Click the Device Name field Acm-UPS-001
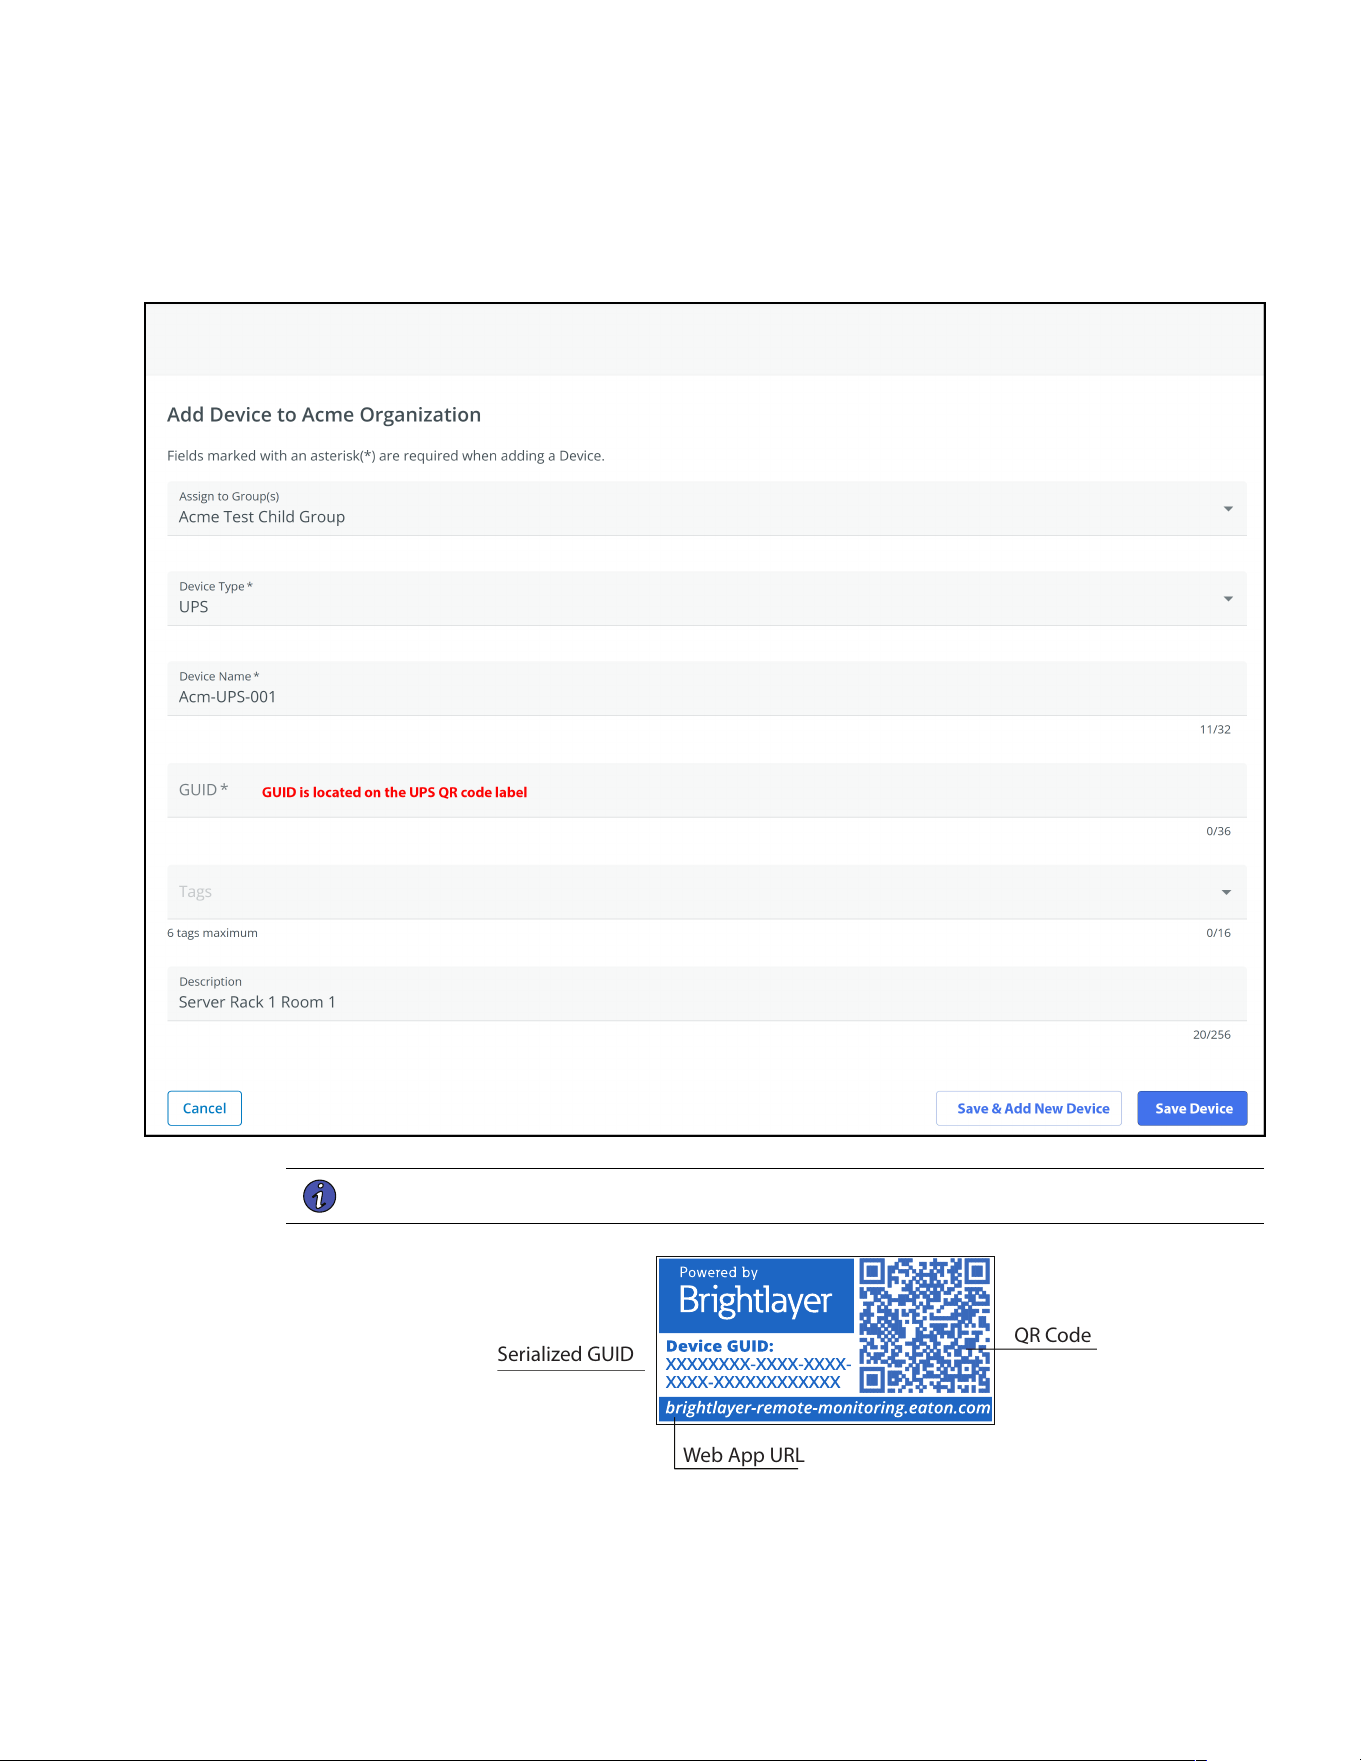 point(707,688)
